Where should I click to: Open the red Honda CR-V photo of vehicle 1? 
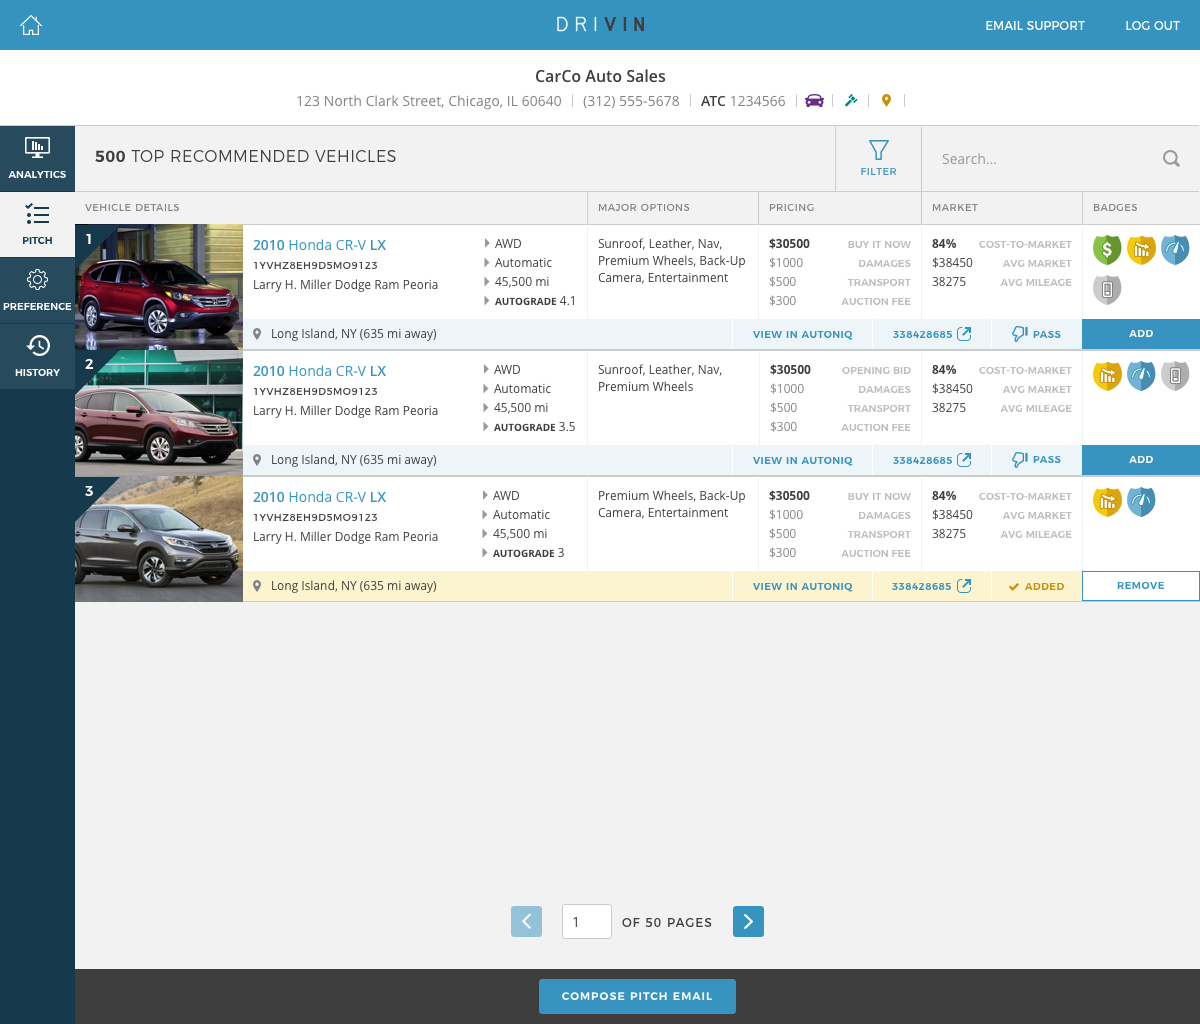tap(159, 286)
